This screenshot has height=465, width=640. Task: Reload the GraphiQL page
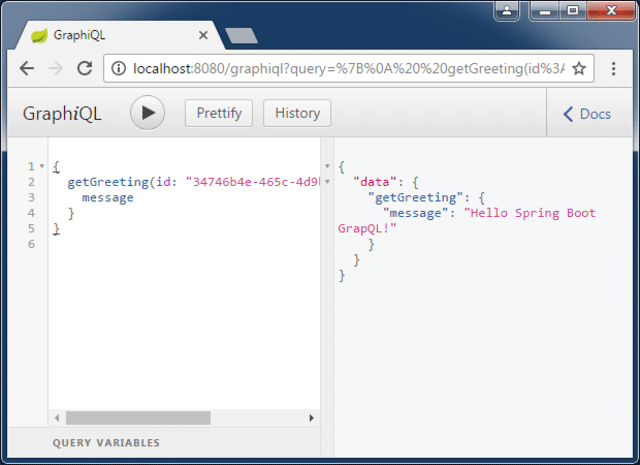pos(85,68)
